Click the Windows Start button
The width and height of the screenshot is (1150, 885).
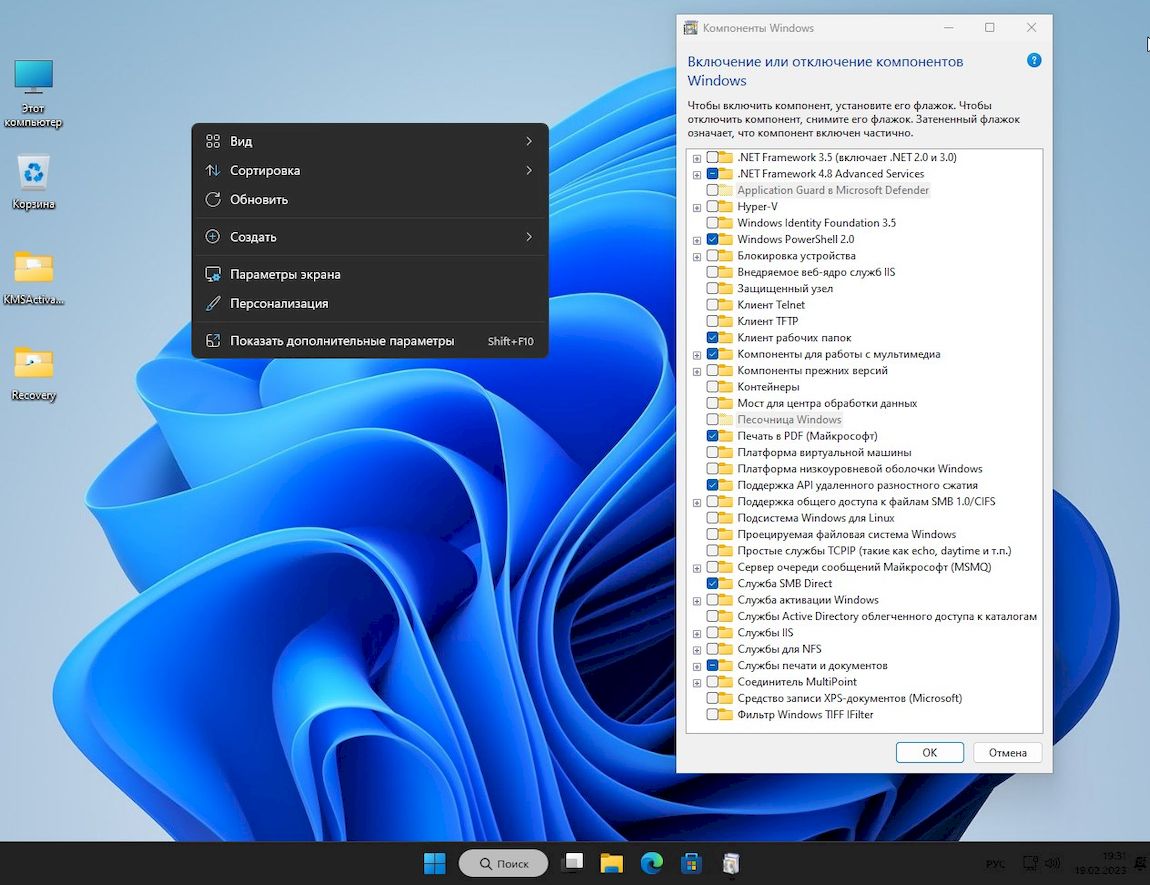point(435,863)
